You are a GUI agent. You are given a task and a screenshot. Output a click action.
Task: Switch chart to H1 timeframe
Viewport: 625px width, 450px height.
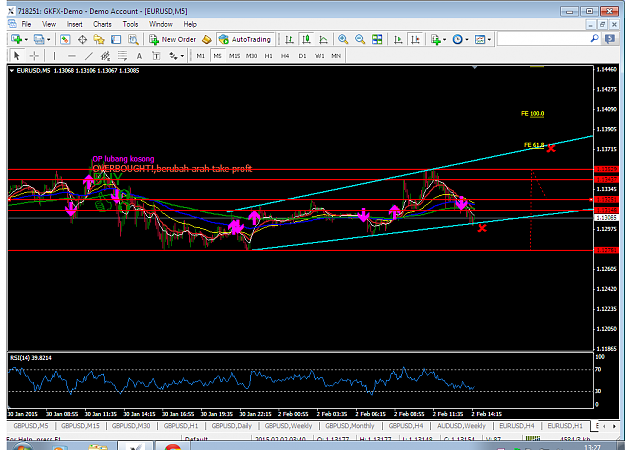269,56
